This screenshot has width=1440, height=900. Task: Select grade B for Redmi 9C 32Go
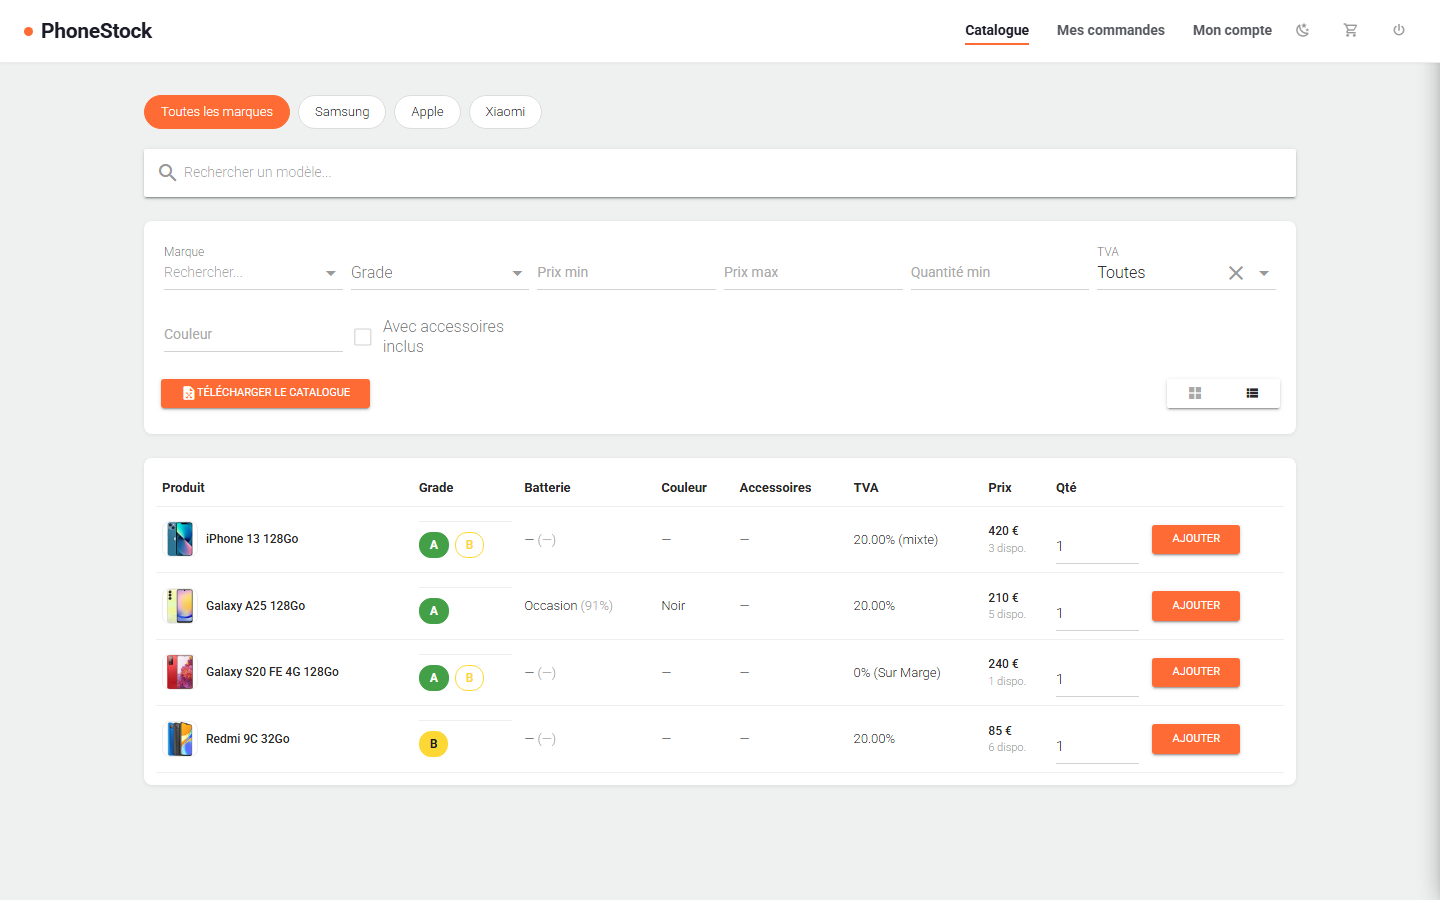tap(434, 744)
